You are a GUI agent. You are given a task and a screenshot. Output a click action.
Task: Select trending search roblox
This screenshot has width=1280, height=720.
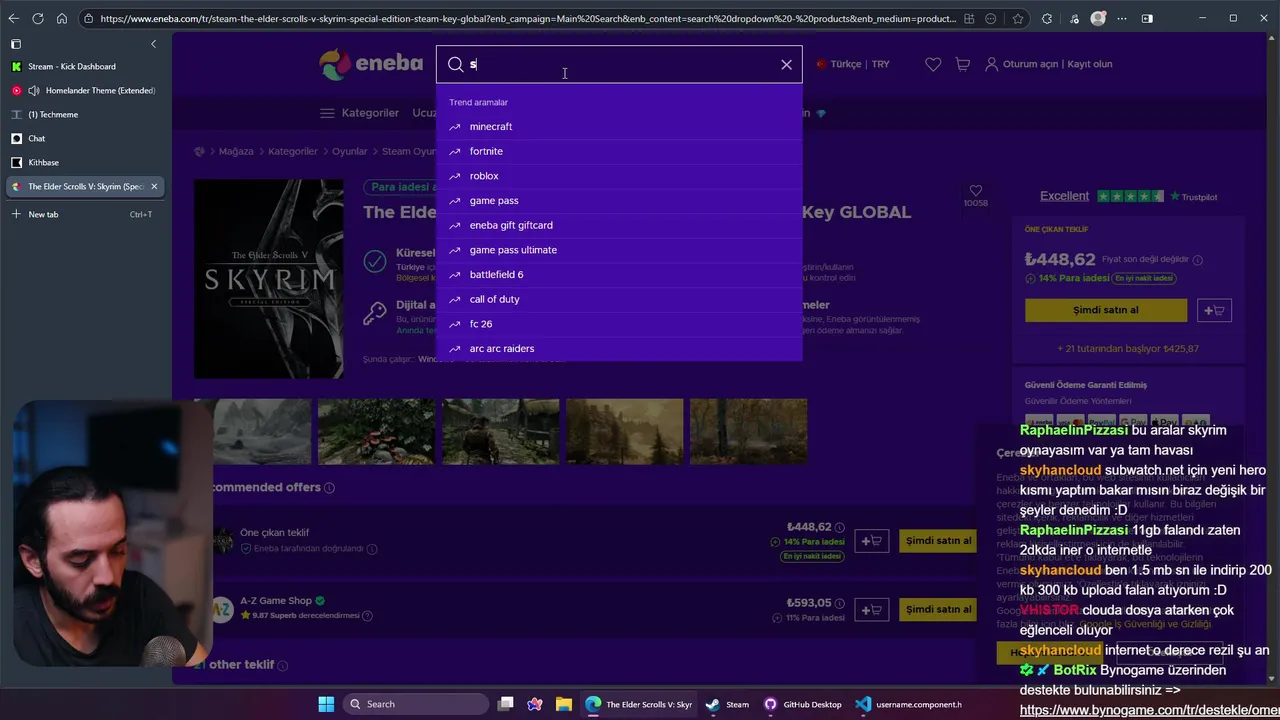619,176
